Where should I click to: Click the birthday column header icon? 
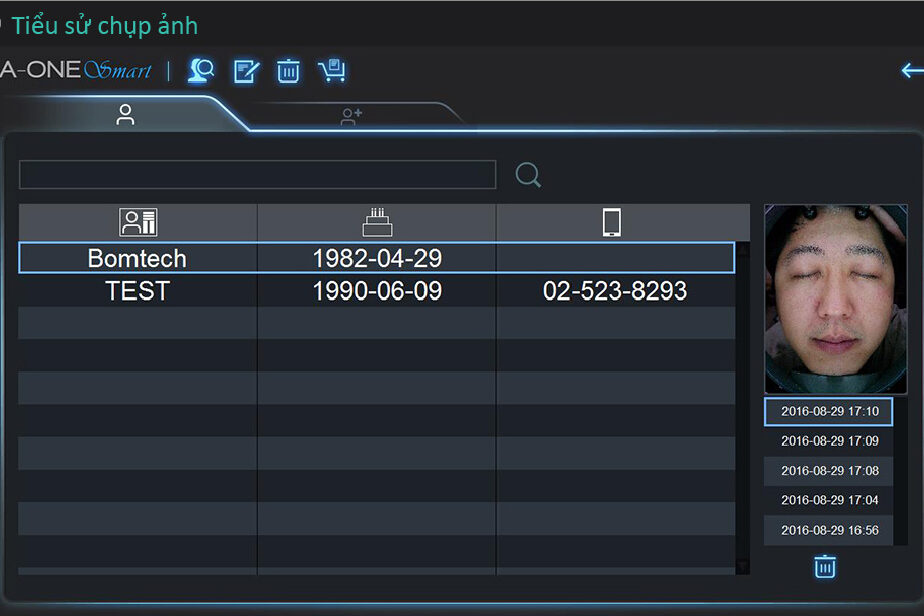(x=377, y=222)
